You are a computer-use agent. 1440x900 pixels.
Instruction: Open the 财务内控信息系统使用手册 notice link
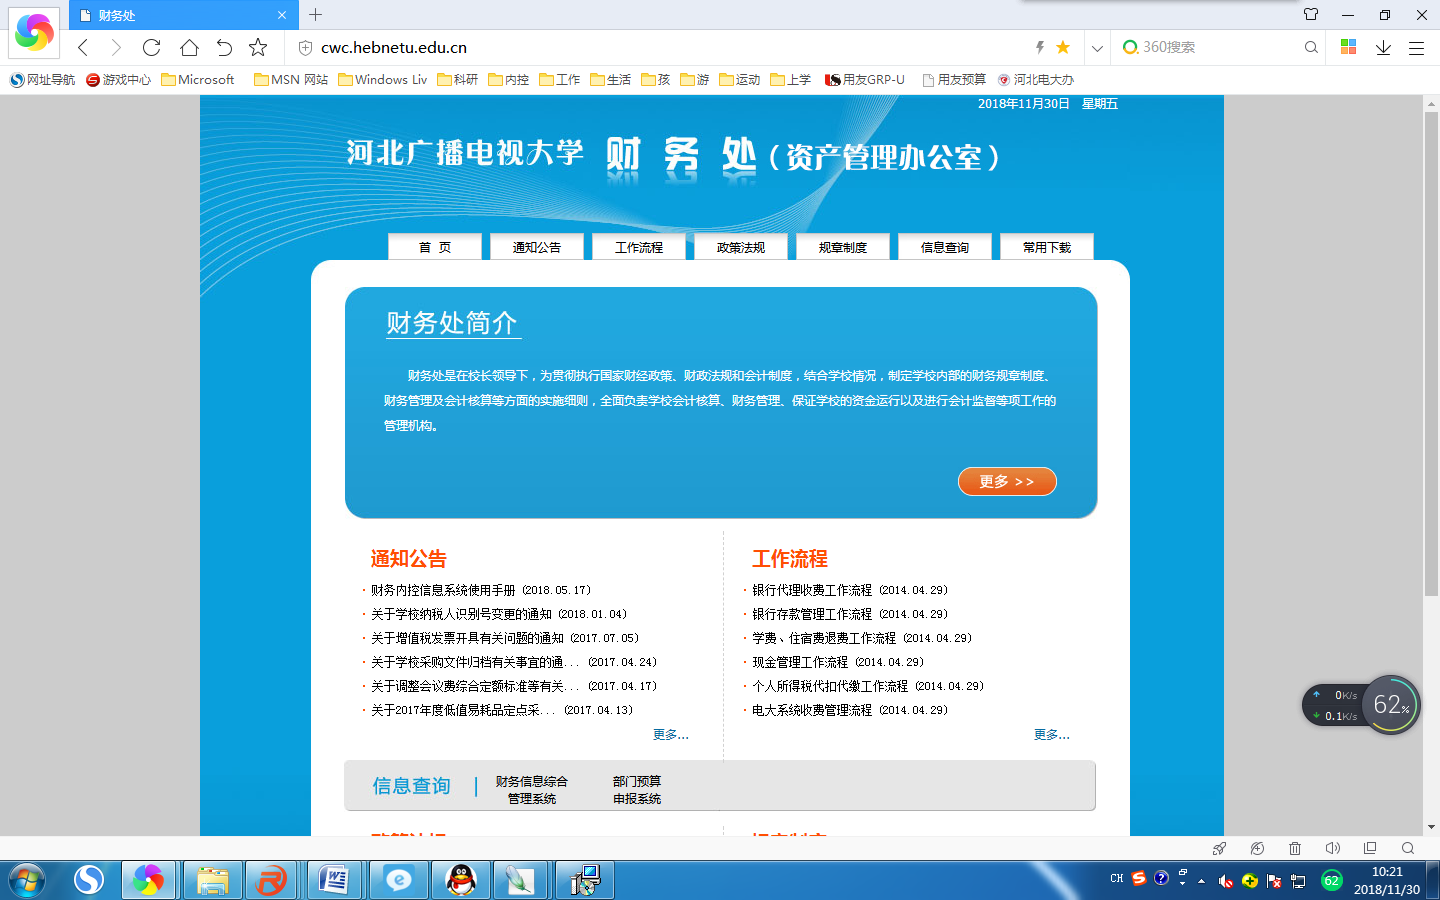(443, 590)
